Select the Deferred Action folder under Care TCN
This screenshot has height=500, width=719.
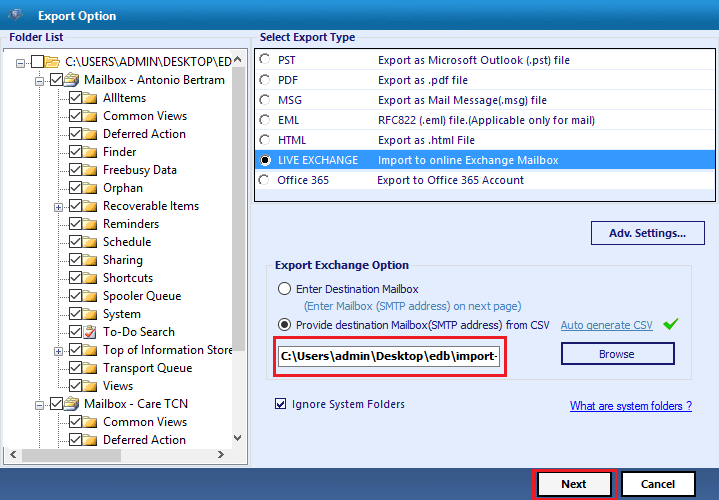click(144, 439)
